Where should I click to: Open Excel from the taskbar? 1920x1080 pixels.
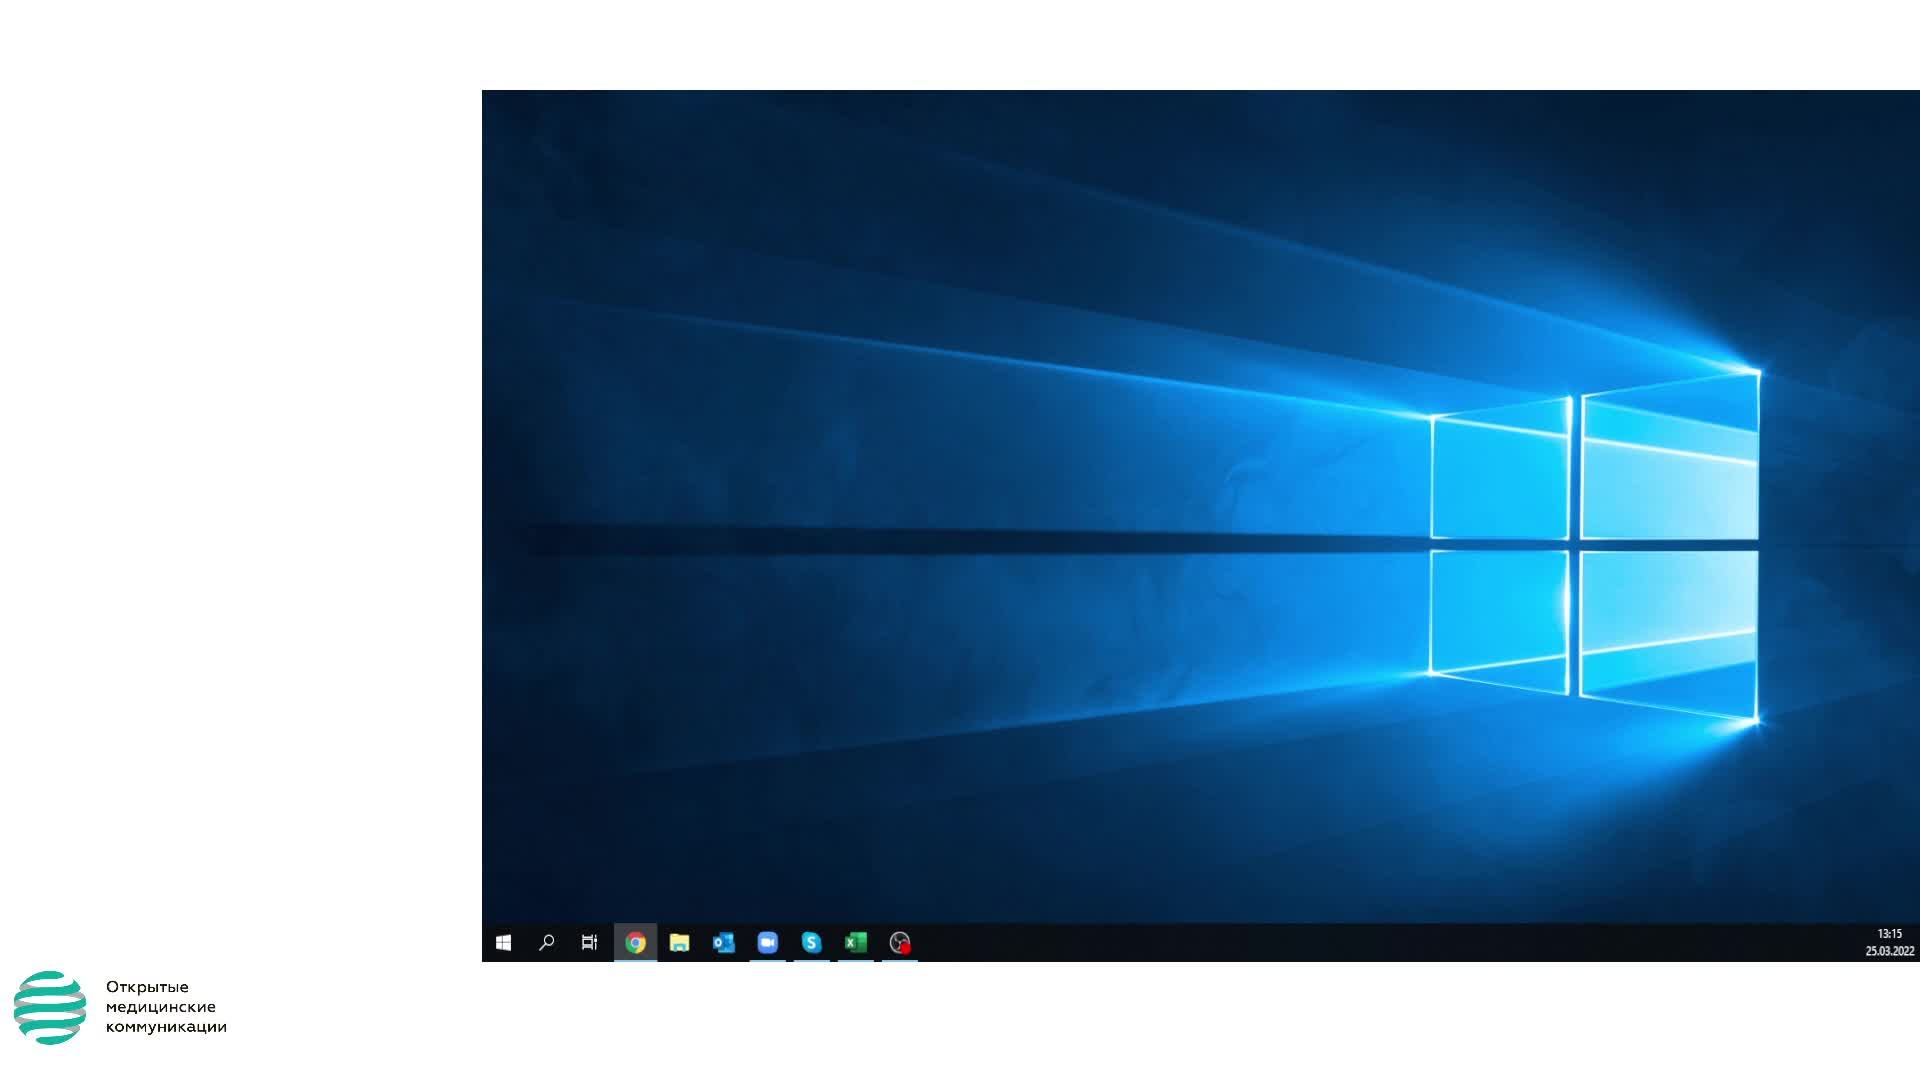(x=855, y=943)
